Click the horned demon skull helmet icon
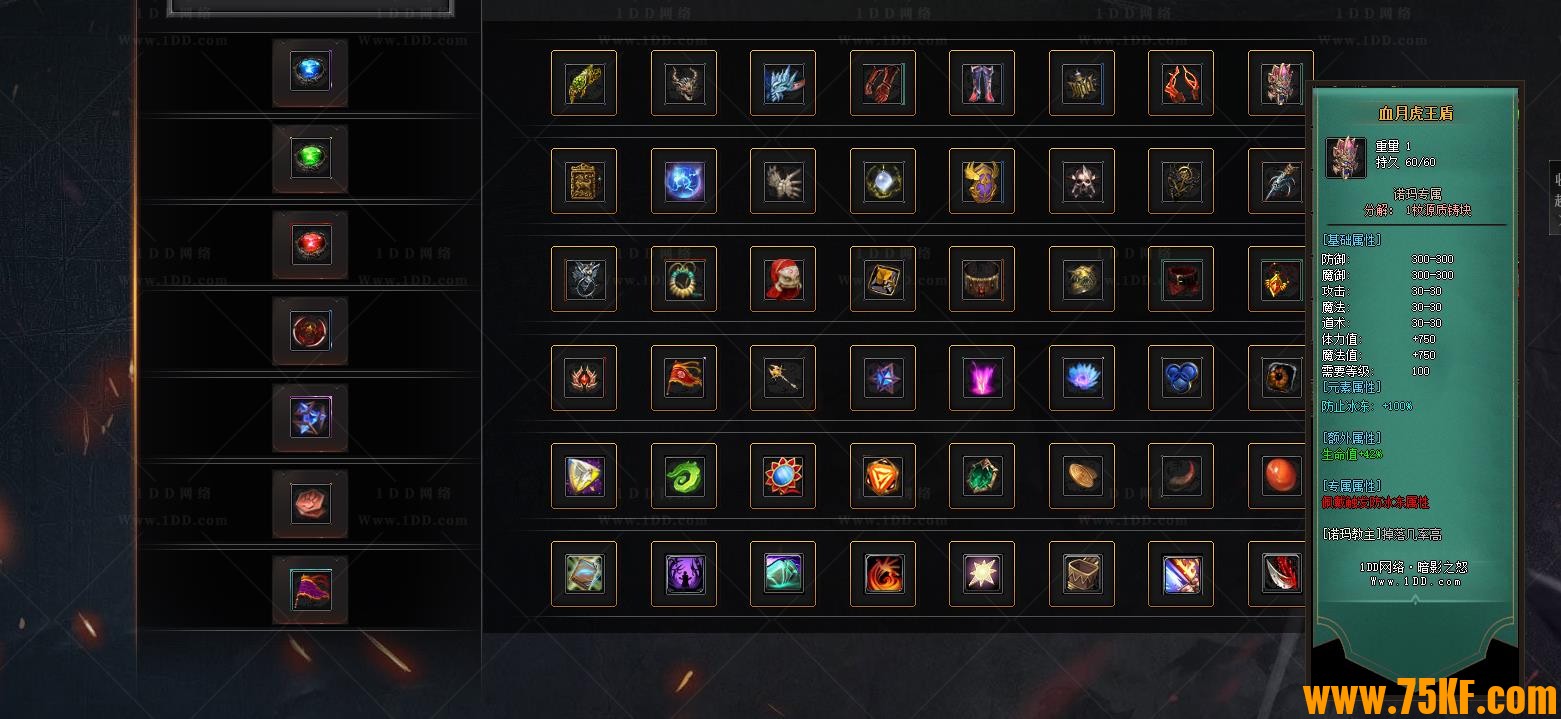 684,83
